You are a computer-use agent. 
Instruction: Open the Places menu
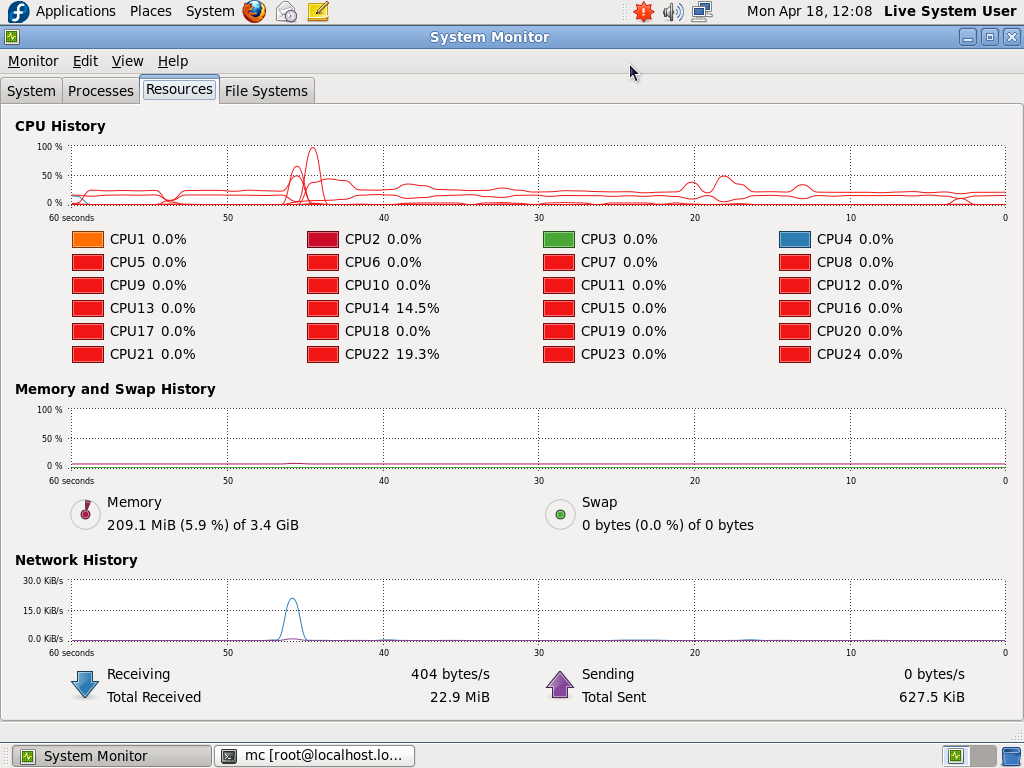point(150,11)
